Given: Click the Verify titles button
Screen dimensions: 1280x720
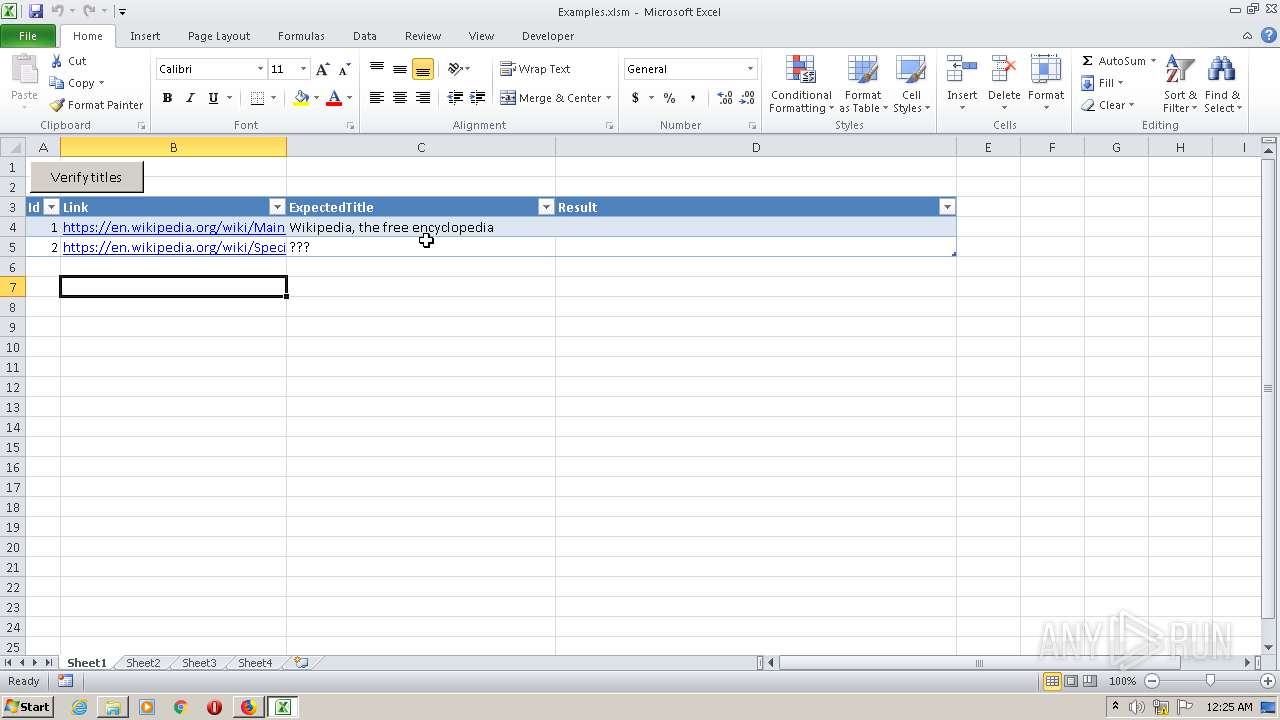Looking at the screenshot, I should (86, 177).
